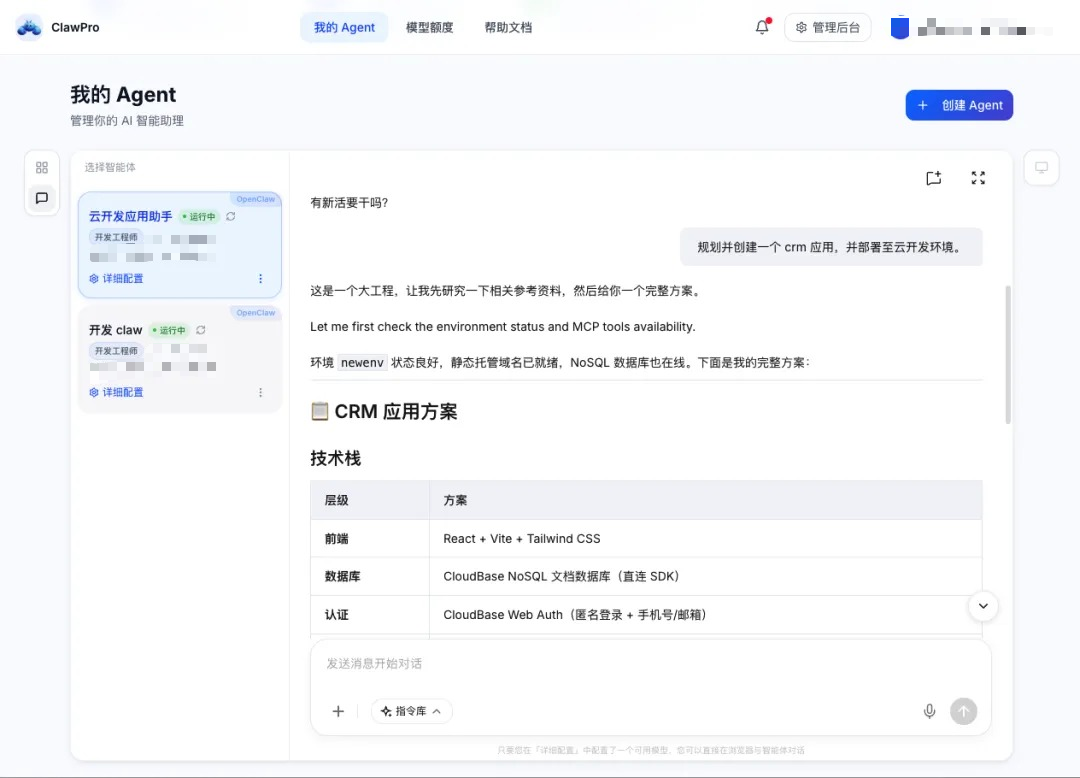Image resolution: width=1080 pixels, height=778 pixels.
Task: Expand the chat to fullscreen
Action: [978, 178]
